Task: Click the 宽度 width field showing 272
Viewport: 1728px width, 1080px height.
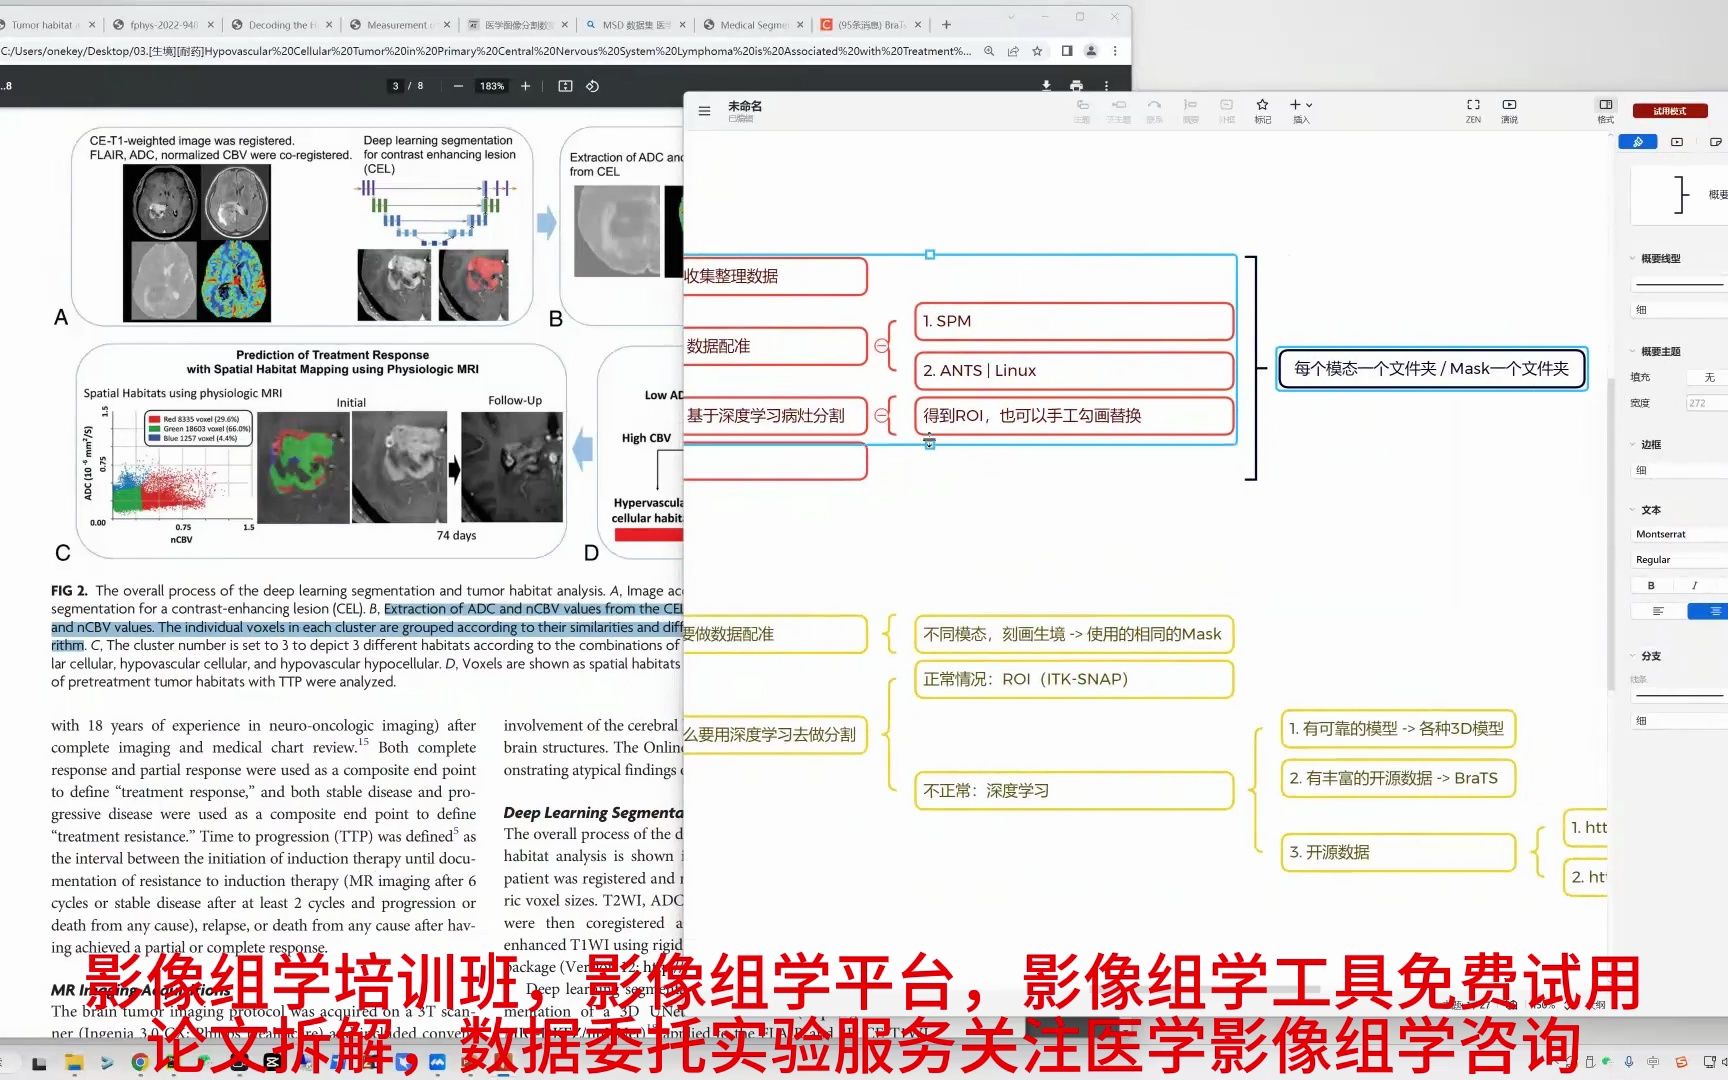Action: click(x=1706, y=403)
